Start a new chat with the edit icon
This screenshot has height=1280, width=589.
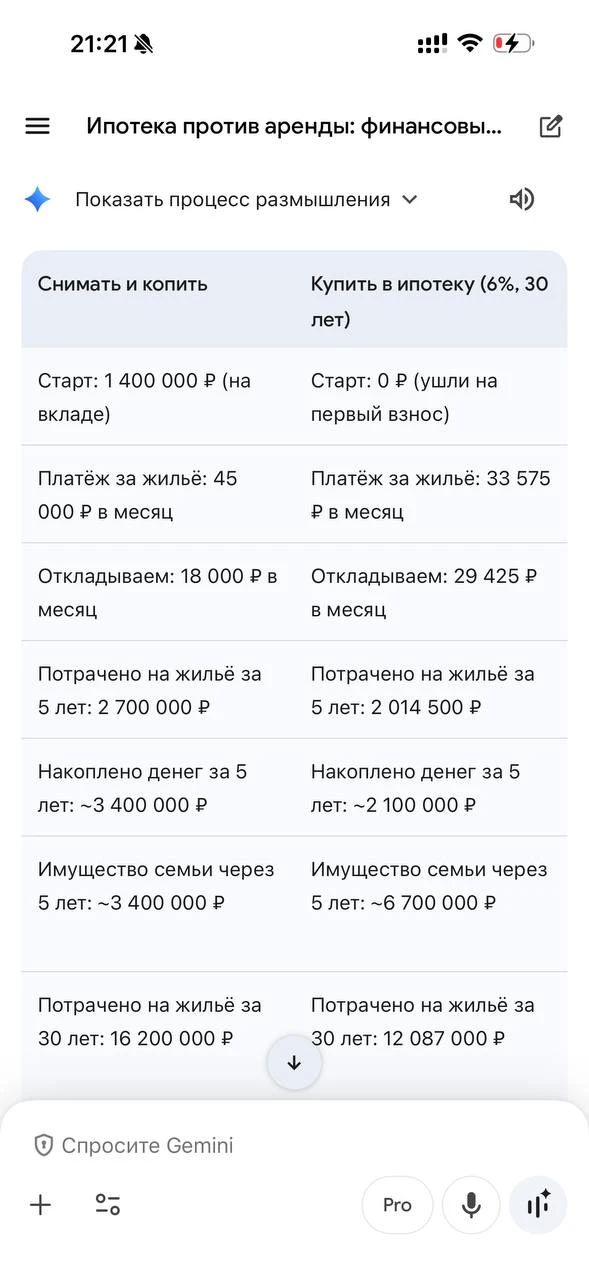[x=550, y=126]
